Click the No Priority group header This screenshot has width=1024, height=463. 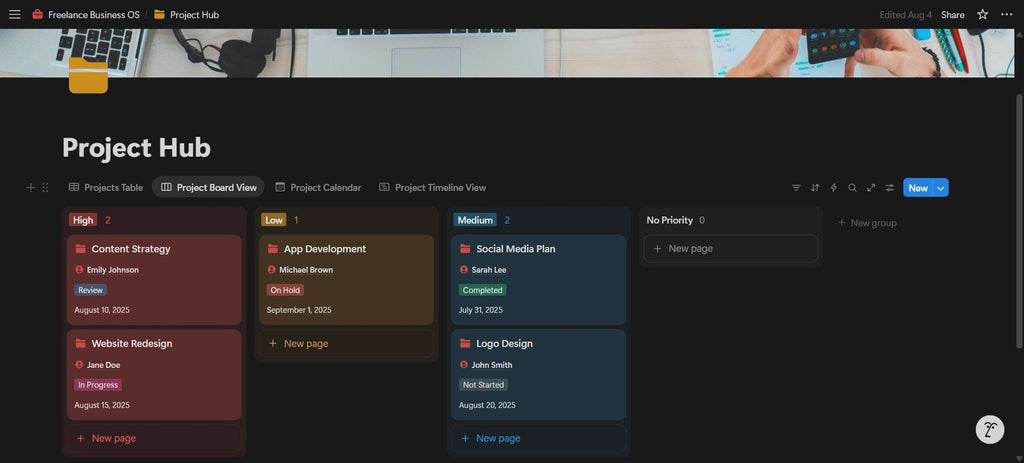669,220
